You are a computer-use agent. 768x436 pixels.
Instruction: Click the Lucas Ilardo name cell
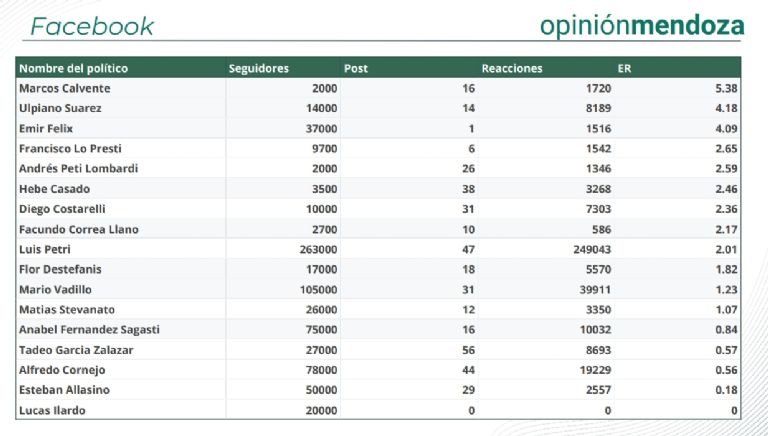52,410
